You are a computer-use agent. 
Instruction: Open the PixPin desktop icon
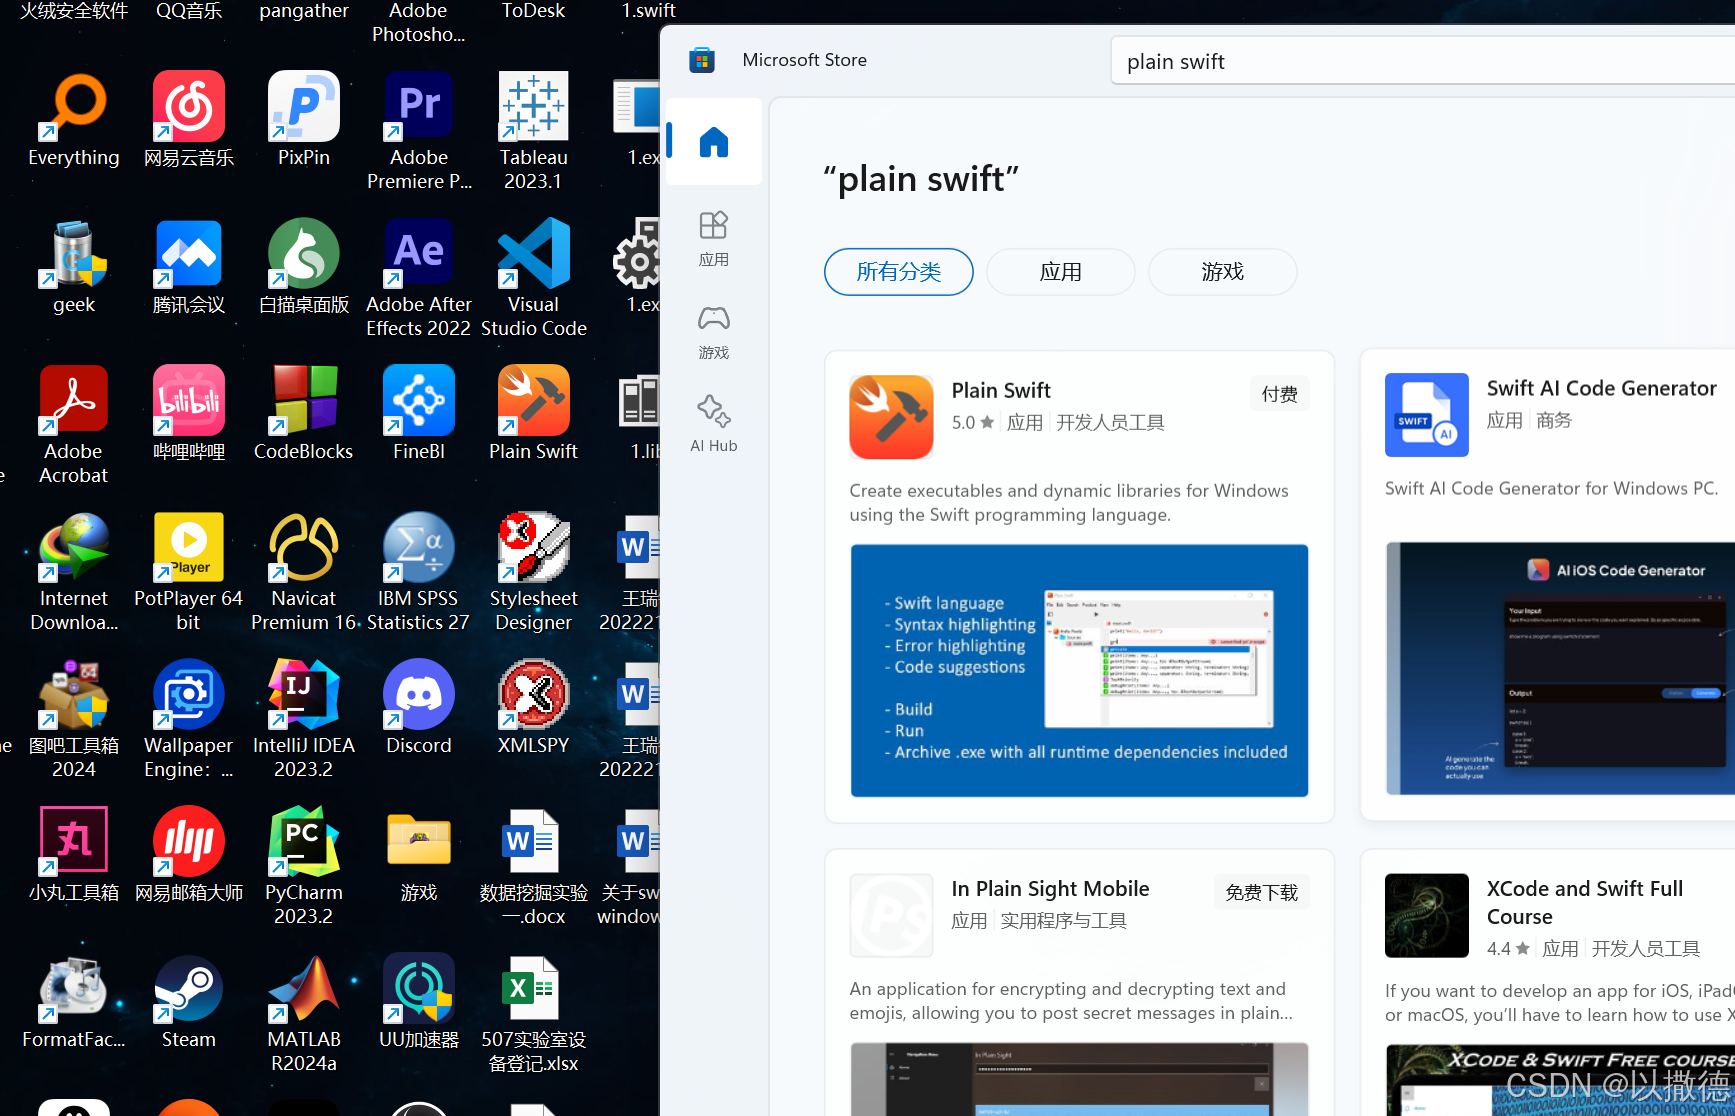(304, 119)
